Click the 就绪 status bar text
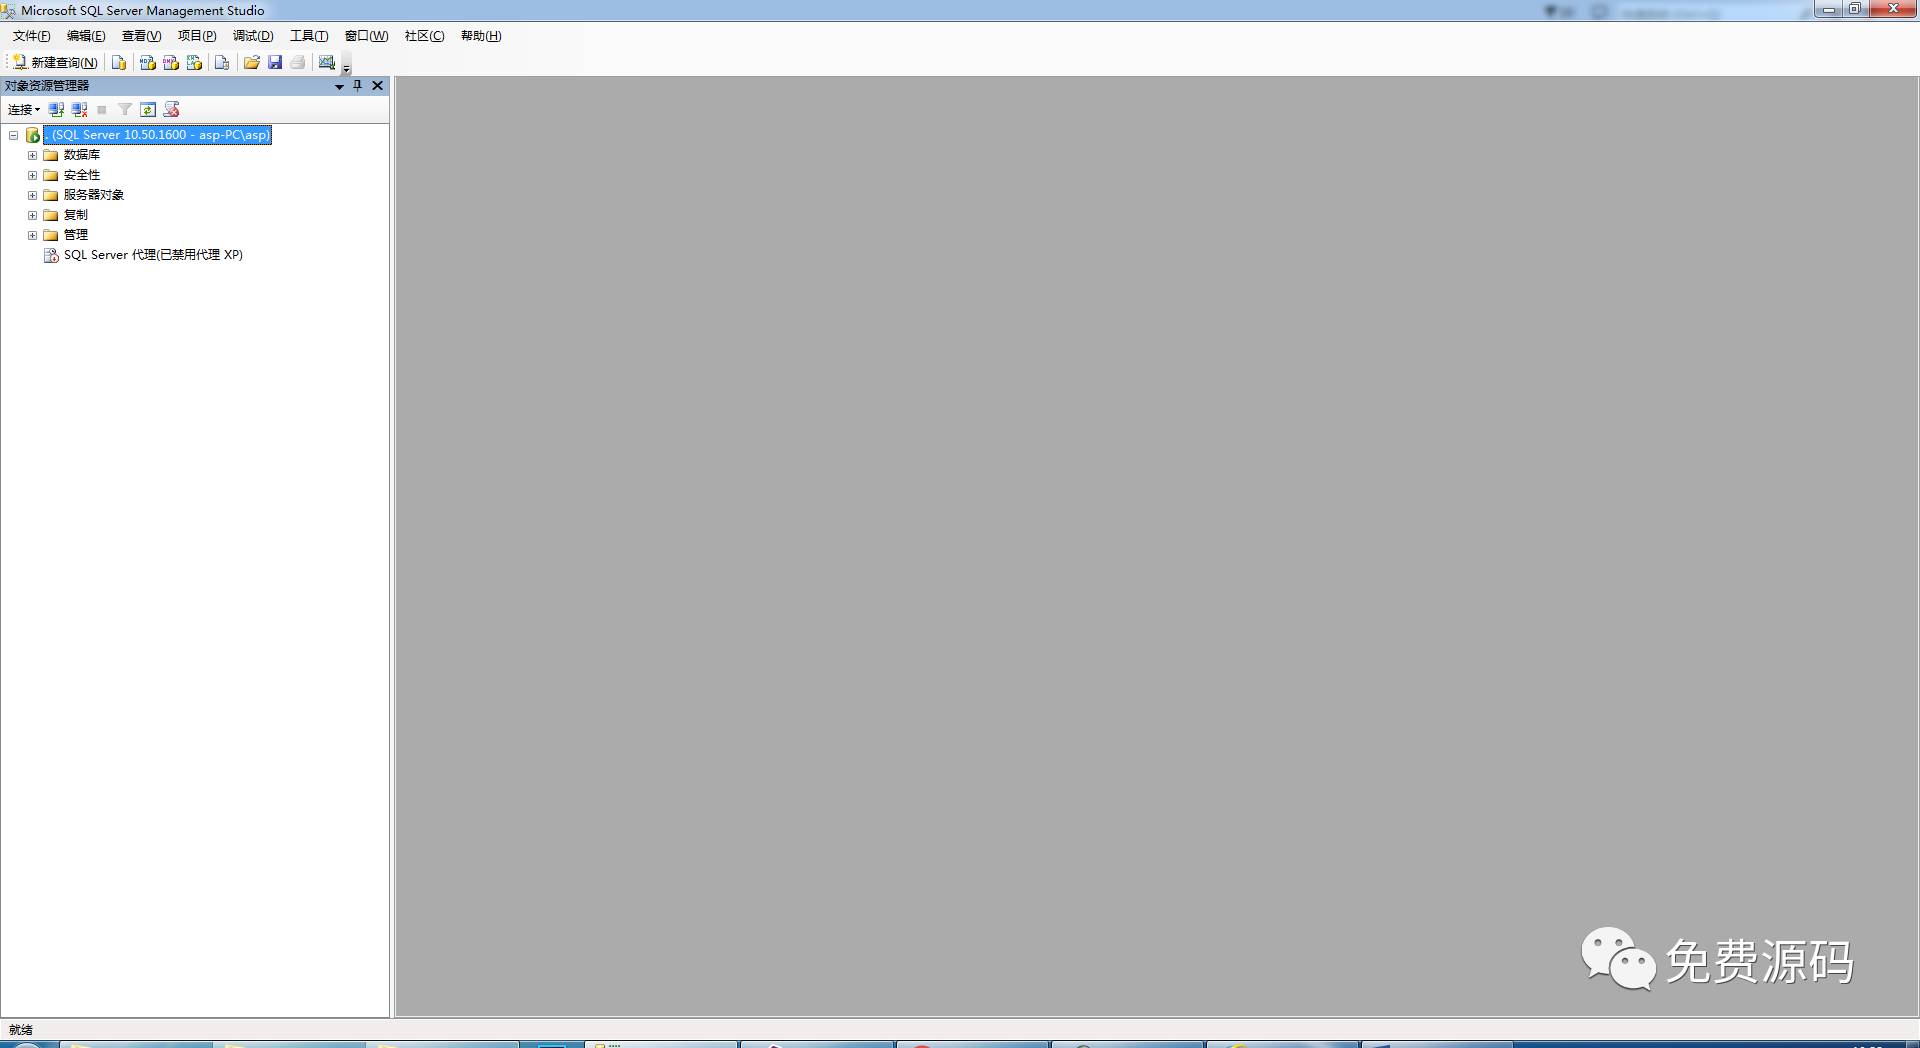The image size is (1920, 1048). (x=21, y=1030)
